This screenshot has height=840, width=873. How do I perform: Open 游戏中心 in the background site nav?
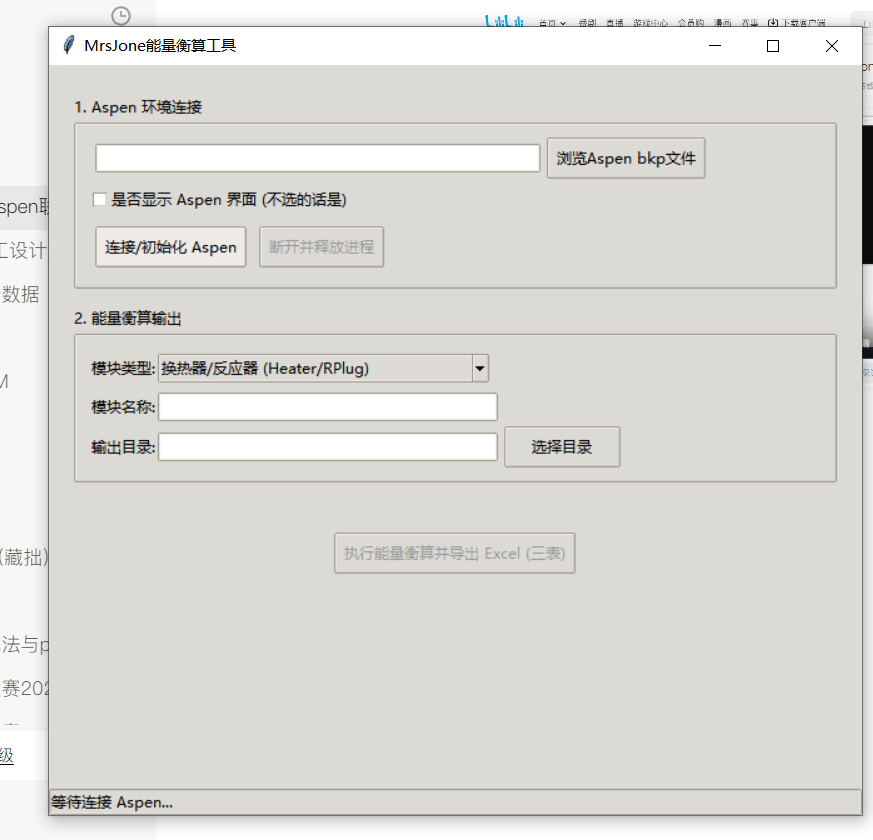click(x=650, y=22)
